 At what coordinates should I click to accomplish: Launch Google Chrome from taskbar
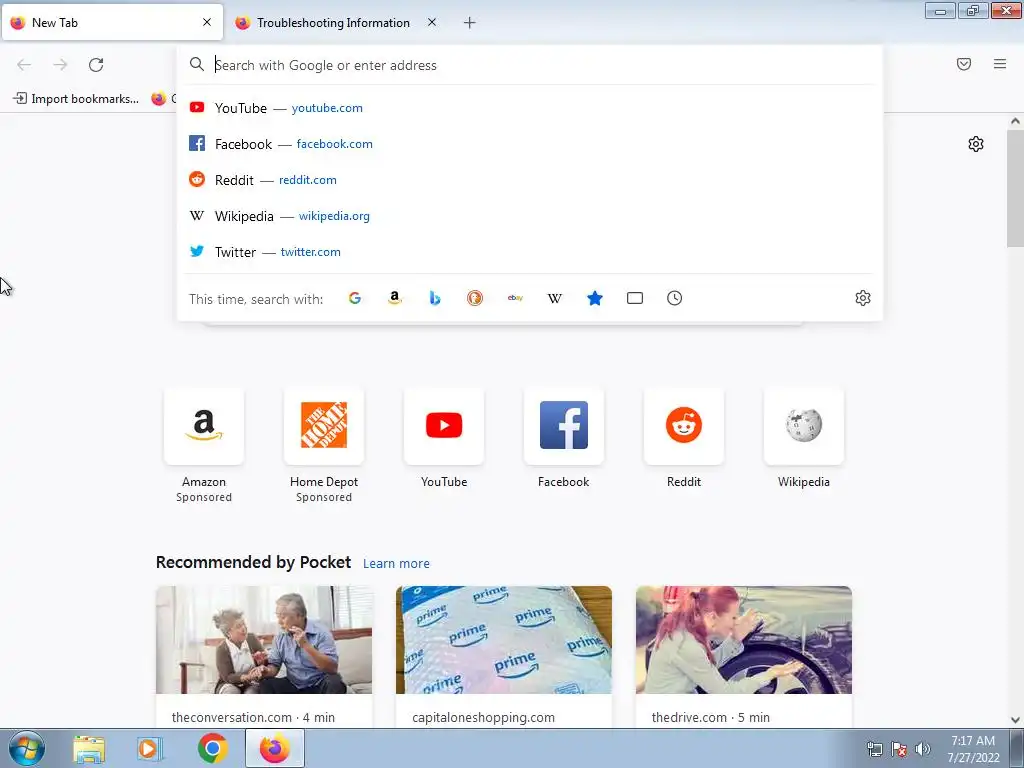point(212,748)
